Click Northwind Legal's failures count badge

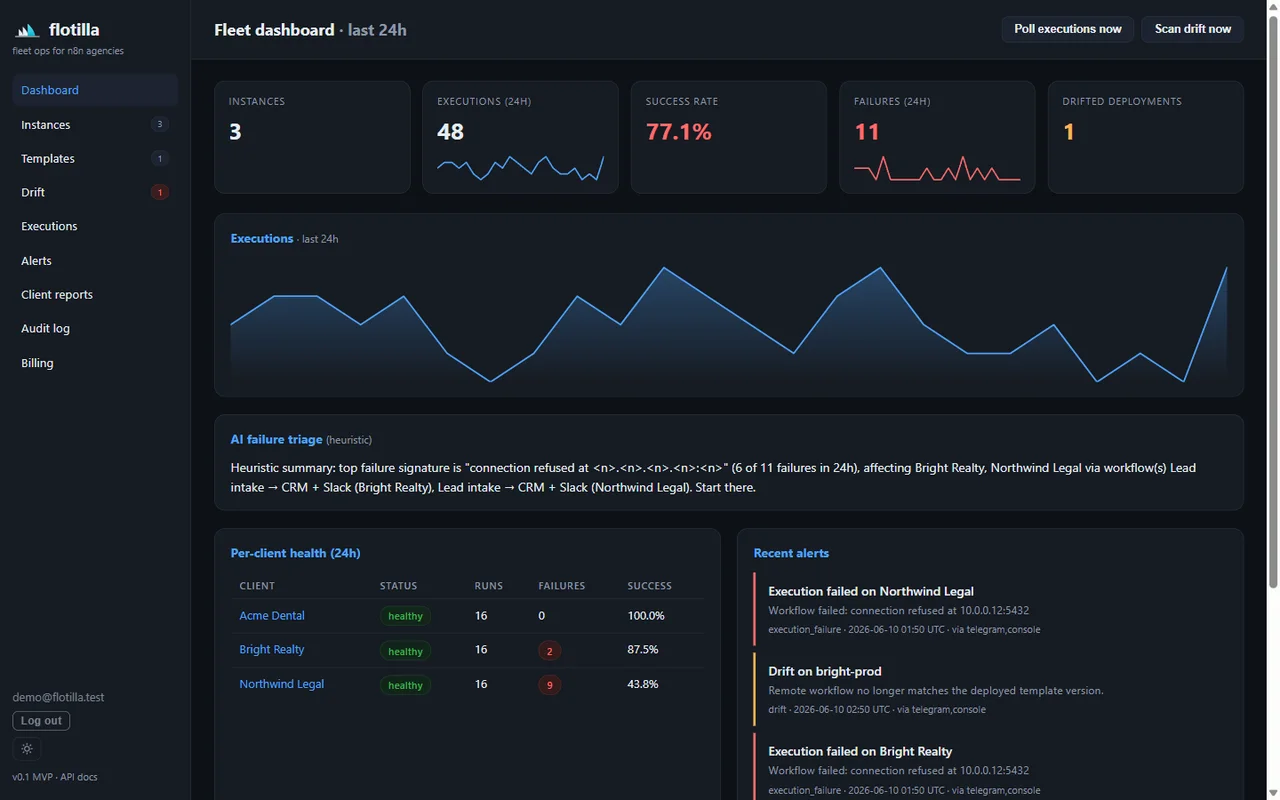point(549,685)
